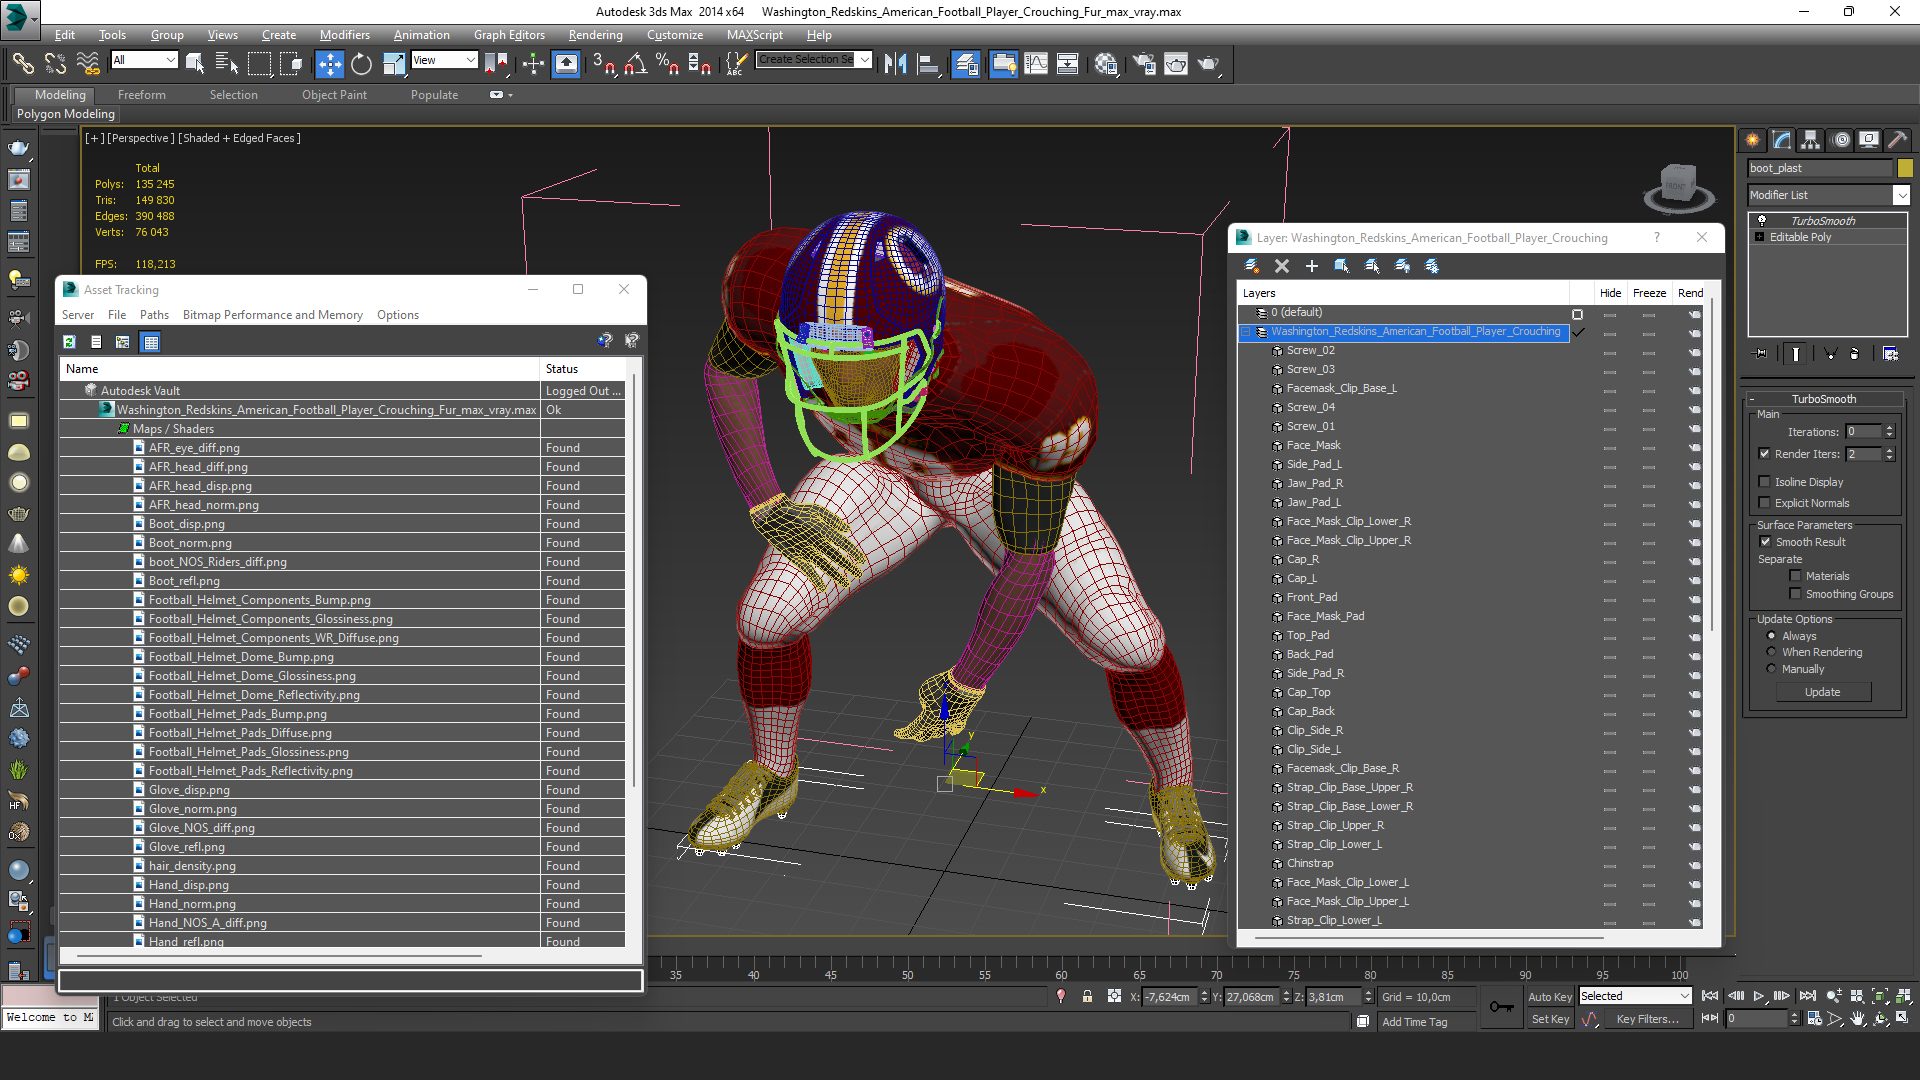Viewport: 1920px width, 1080px height.
Task: Click the TurboSmooth Update button
Action: [1822, 692]
